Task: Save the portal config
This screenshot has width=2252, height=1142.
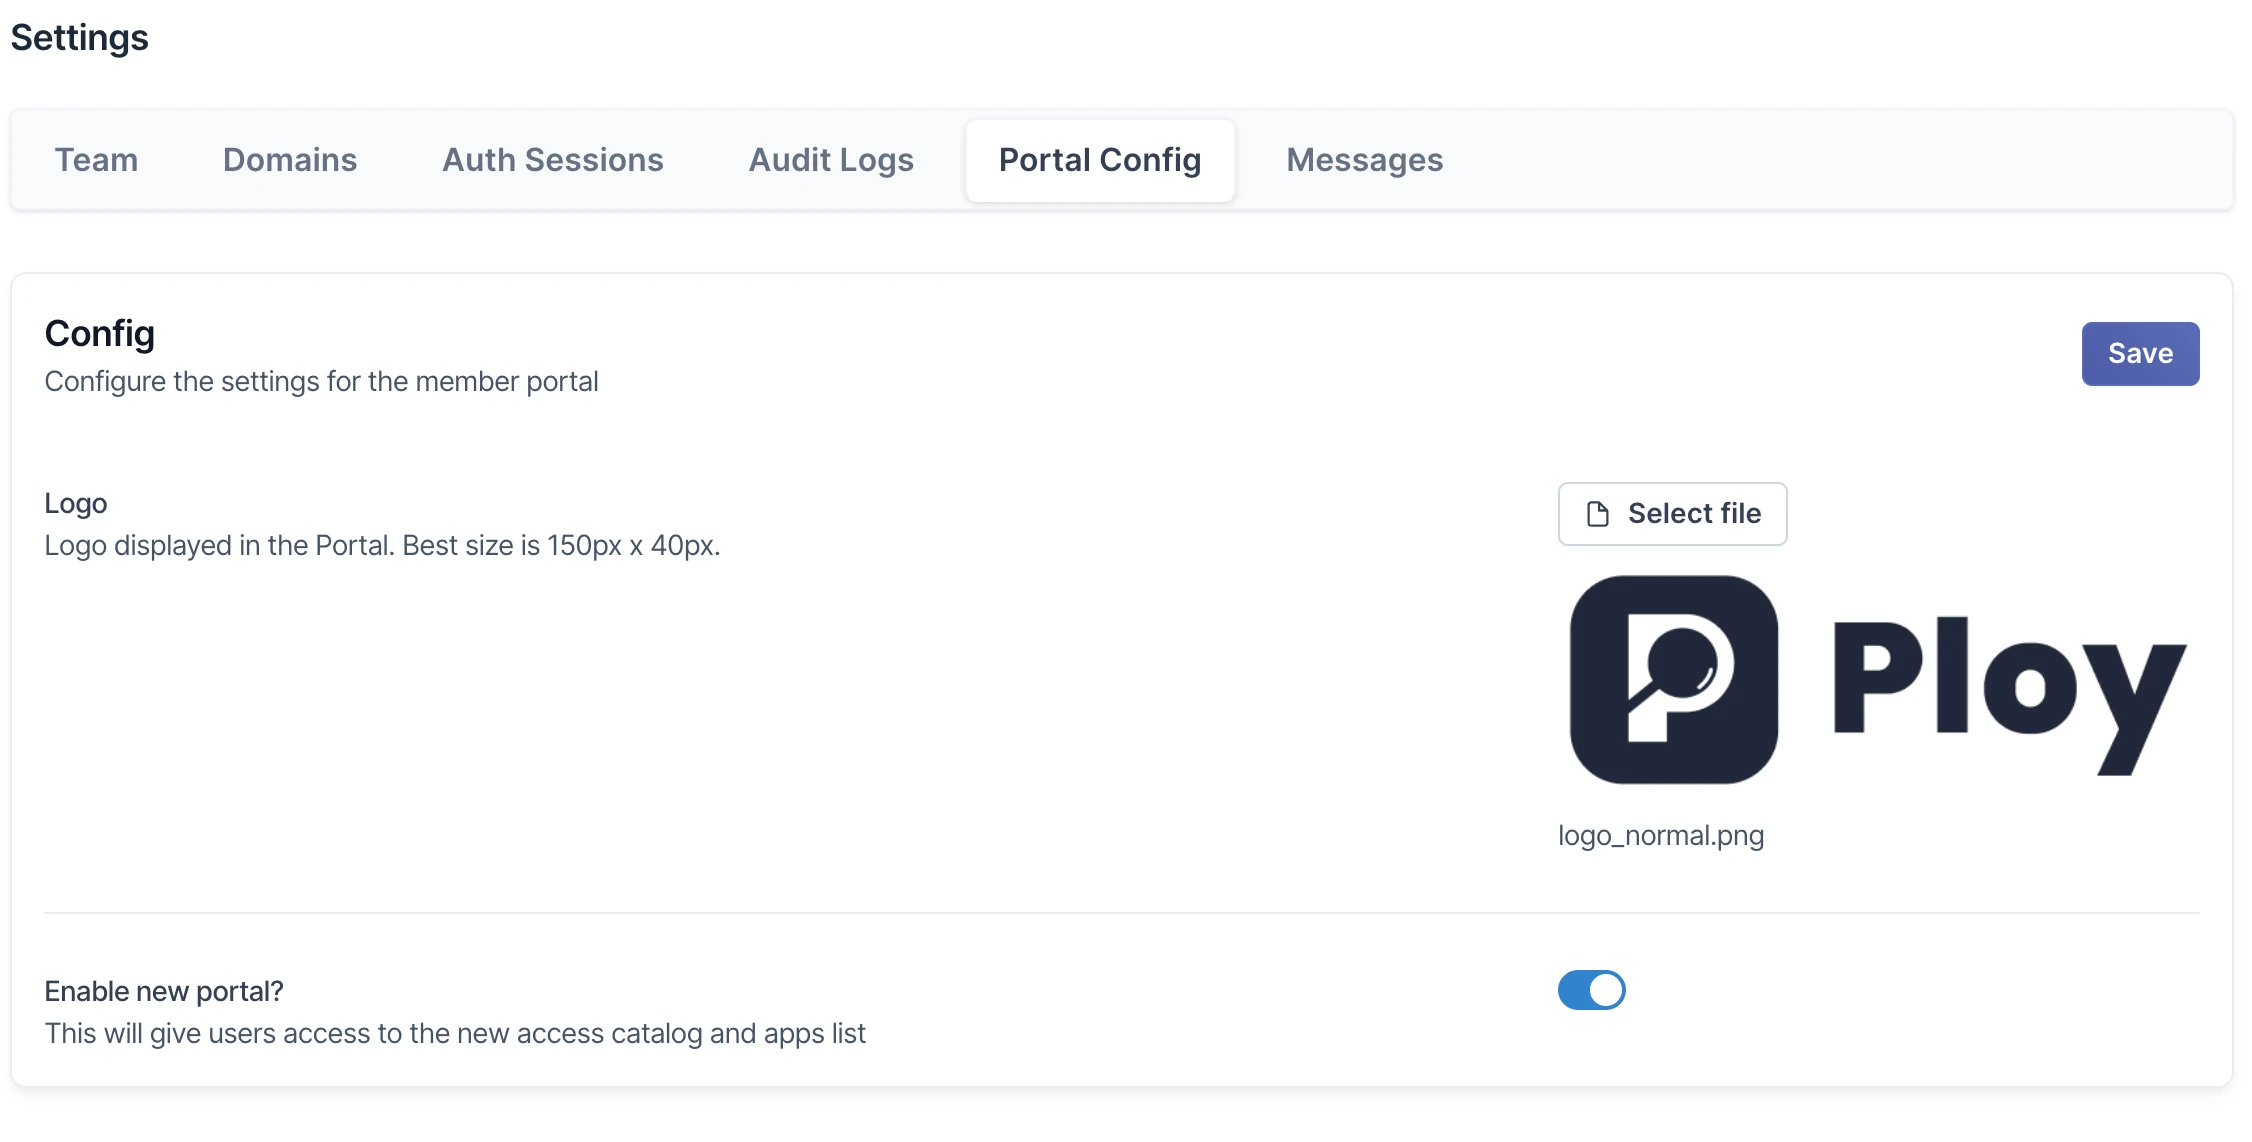Action: [x=2140, y=353]
